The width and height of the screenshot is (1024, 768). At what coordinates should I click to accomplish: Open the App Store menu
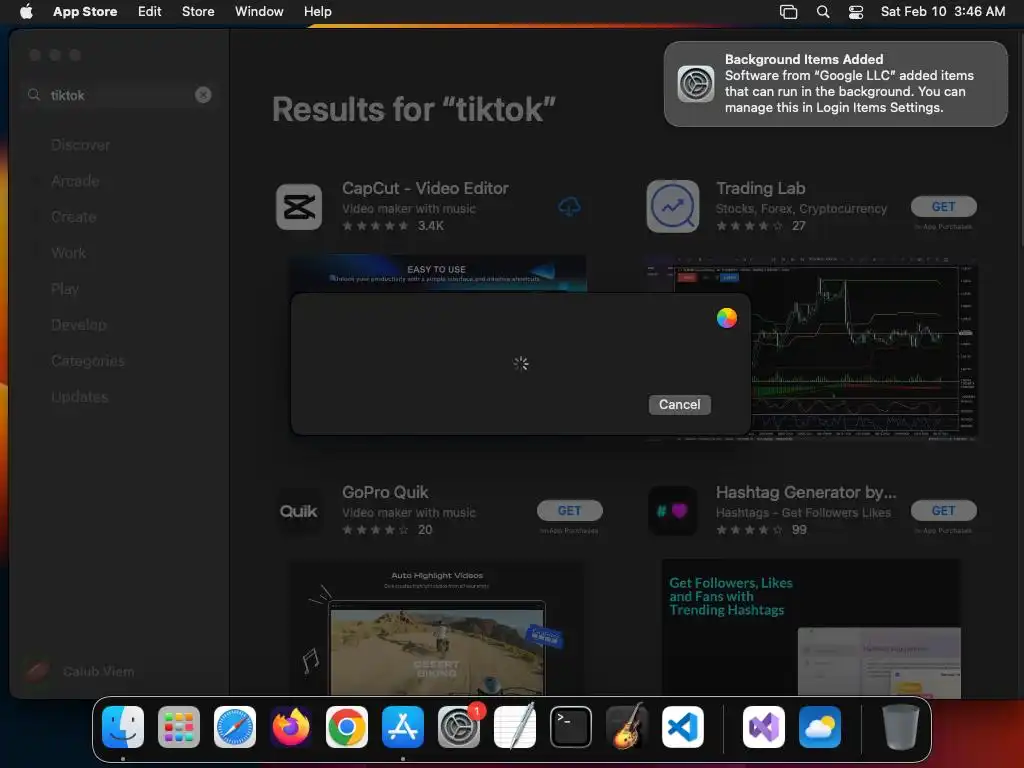pyautogui.click(x=85, y=11)
